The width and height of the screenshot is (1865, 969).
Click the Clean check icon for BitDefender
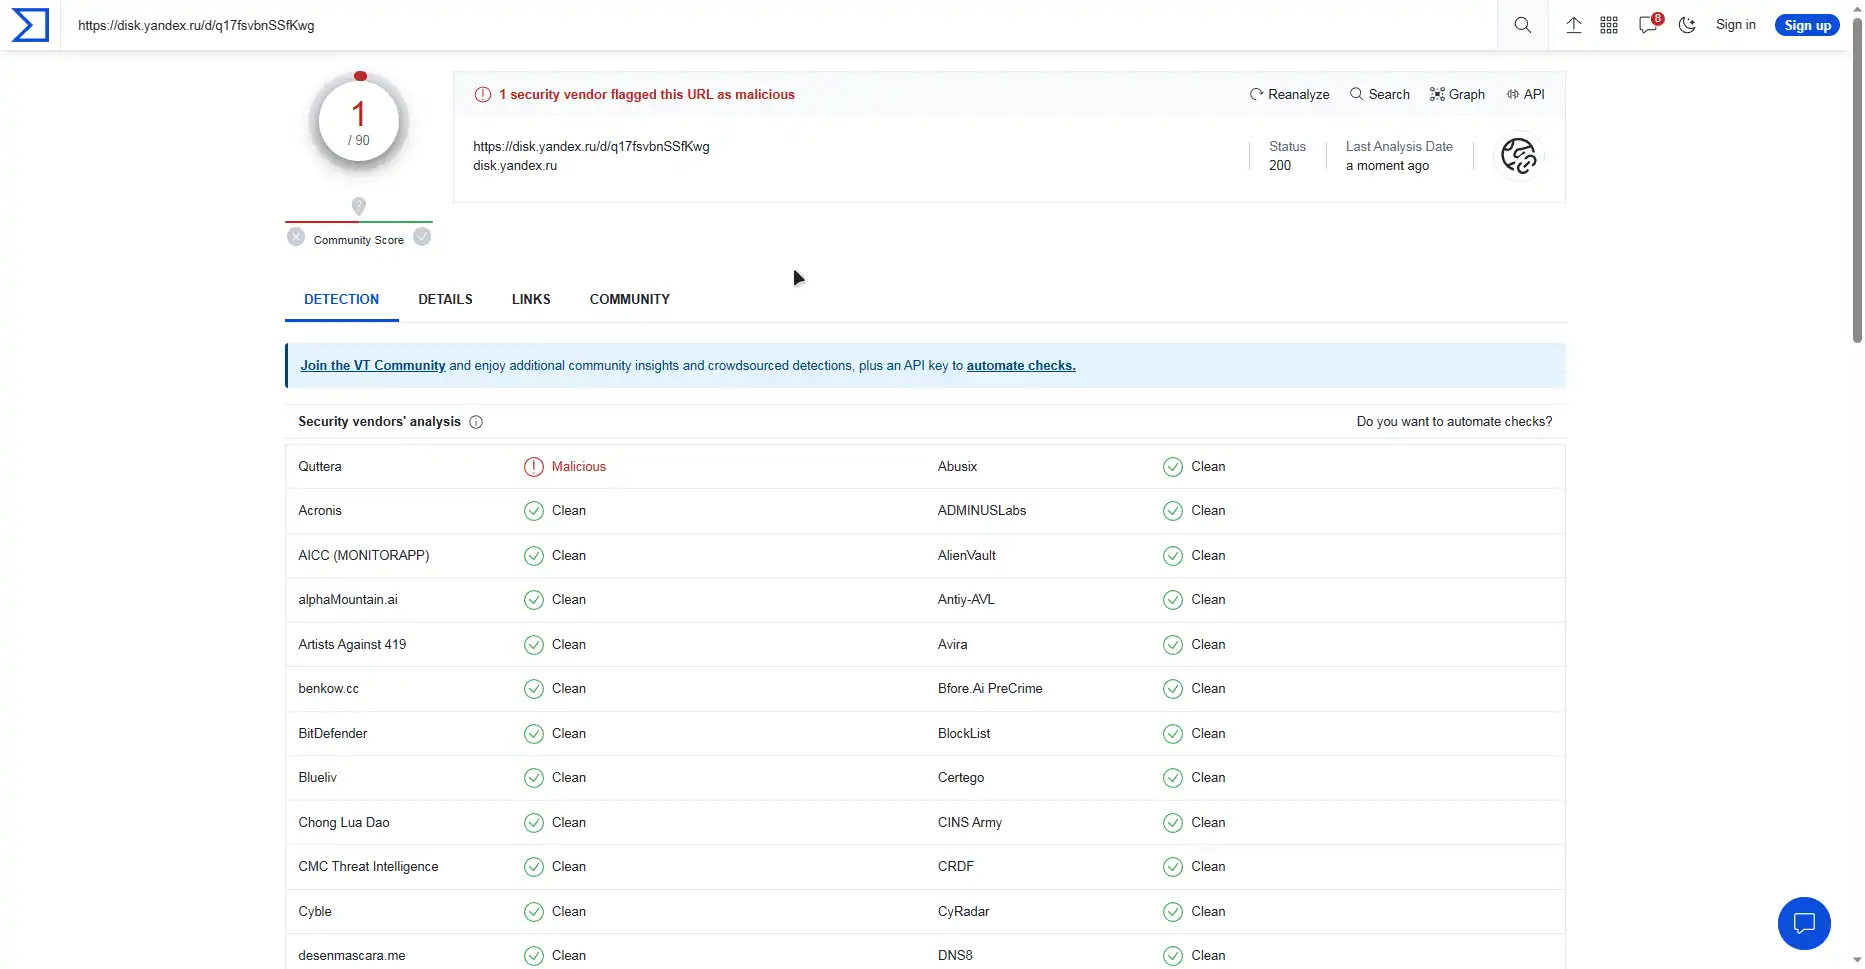(x=534, y=734)
